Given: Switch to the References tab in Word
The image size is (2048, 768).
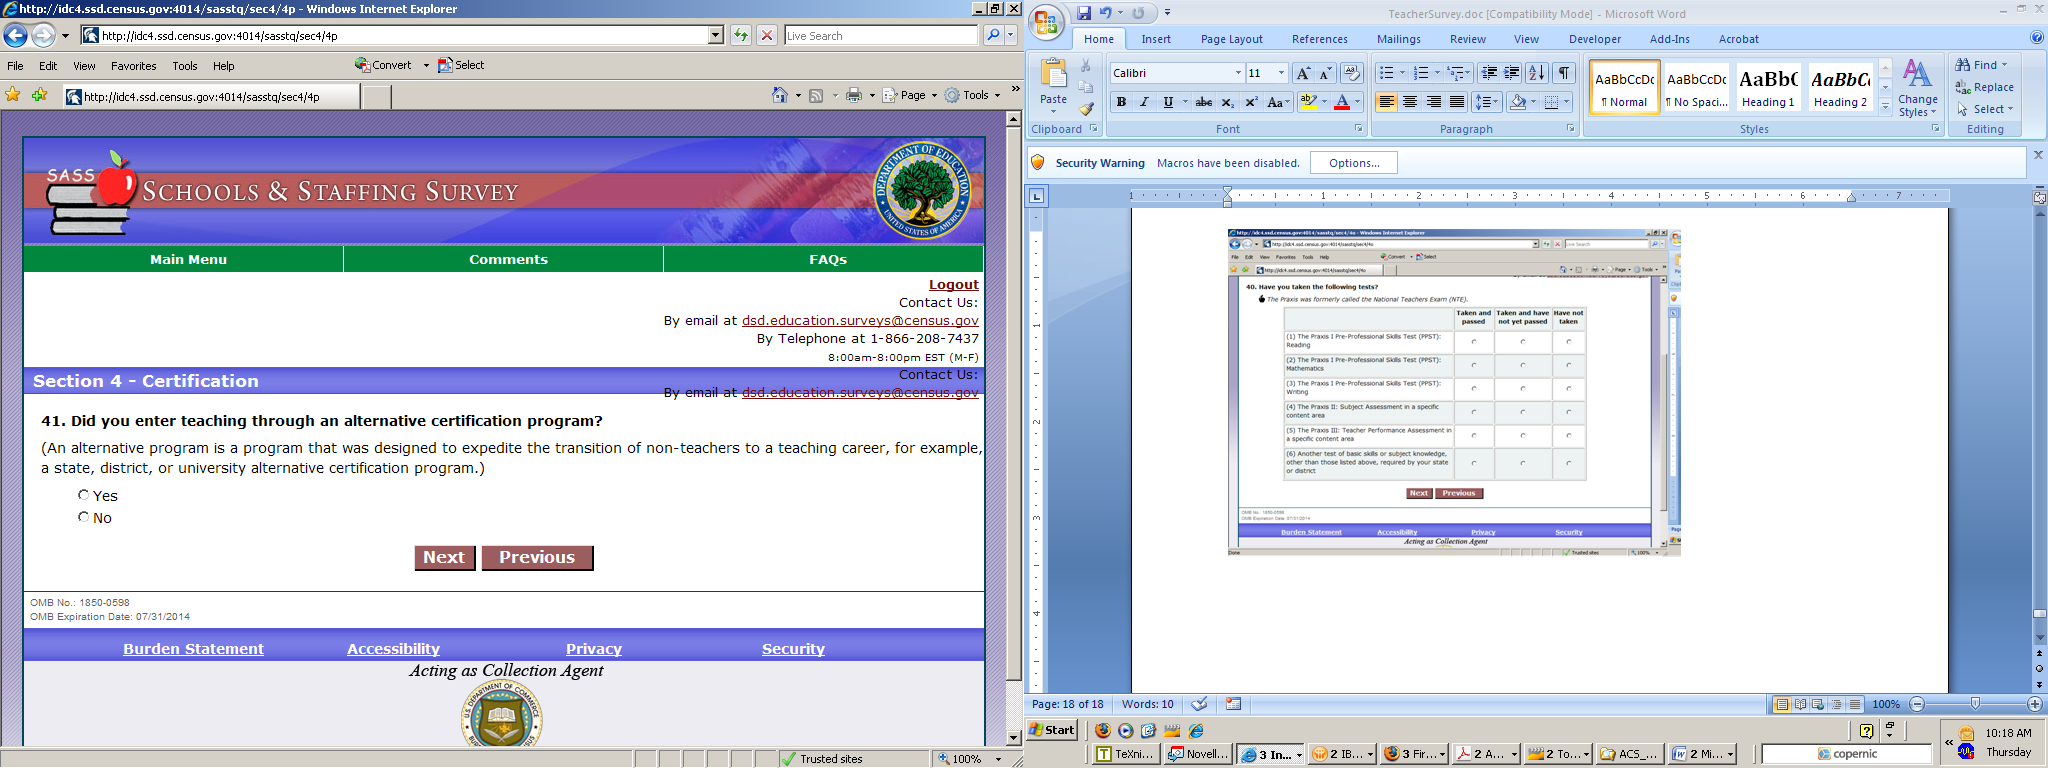Looking at the screenshot, I should pos(1319,39).
